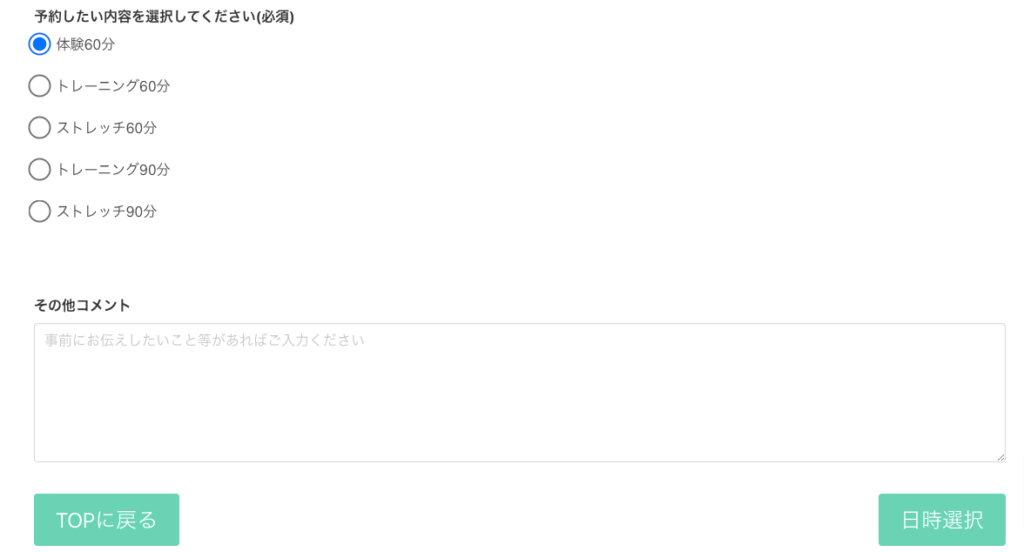Click the ストレッチ90分 option label
1024x552 pixels.
point(106,212)
